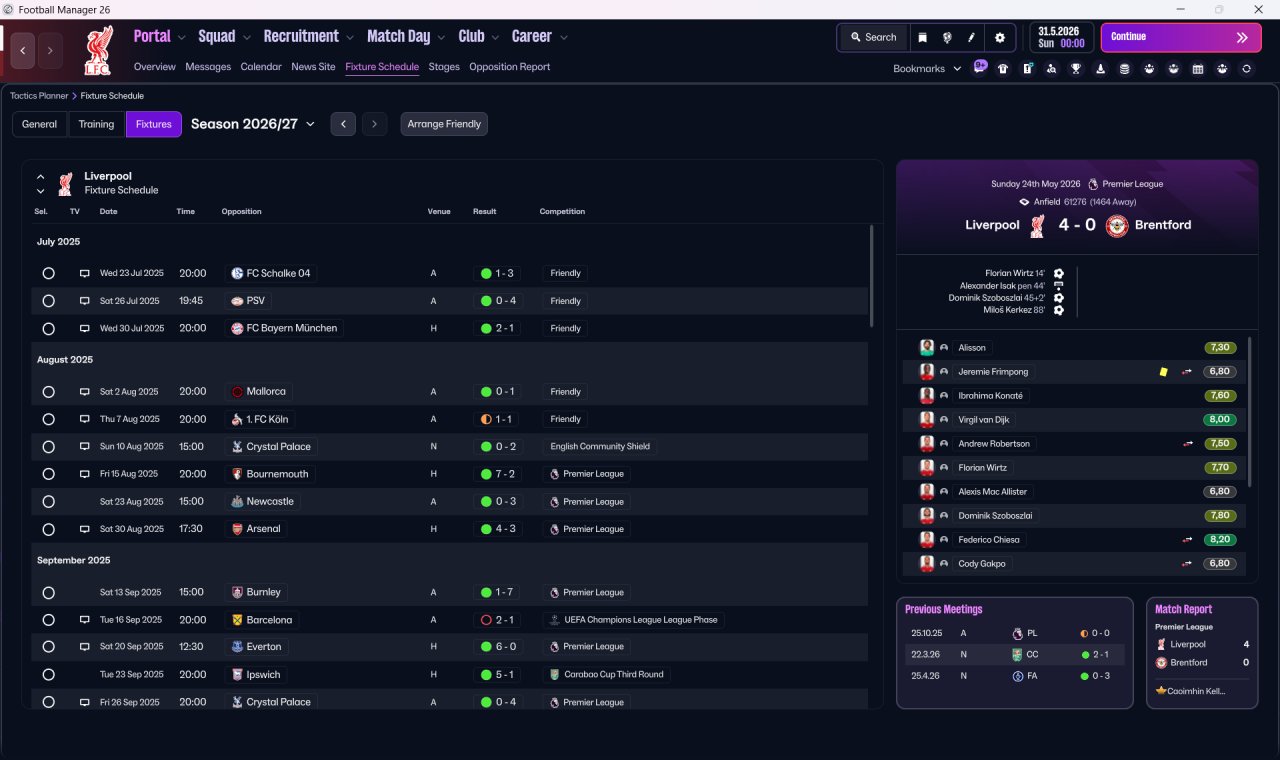Open the Opposition Report tab
The width and height of the screenshot is (1280, 760).
click(510, 67)
